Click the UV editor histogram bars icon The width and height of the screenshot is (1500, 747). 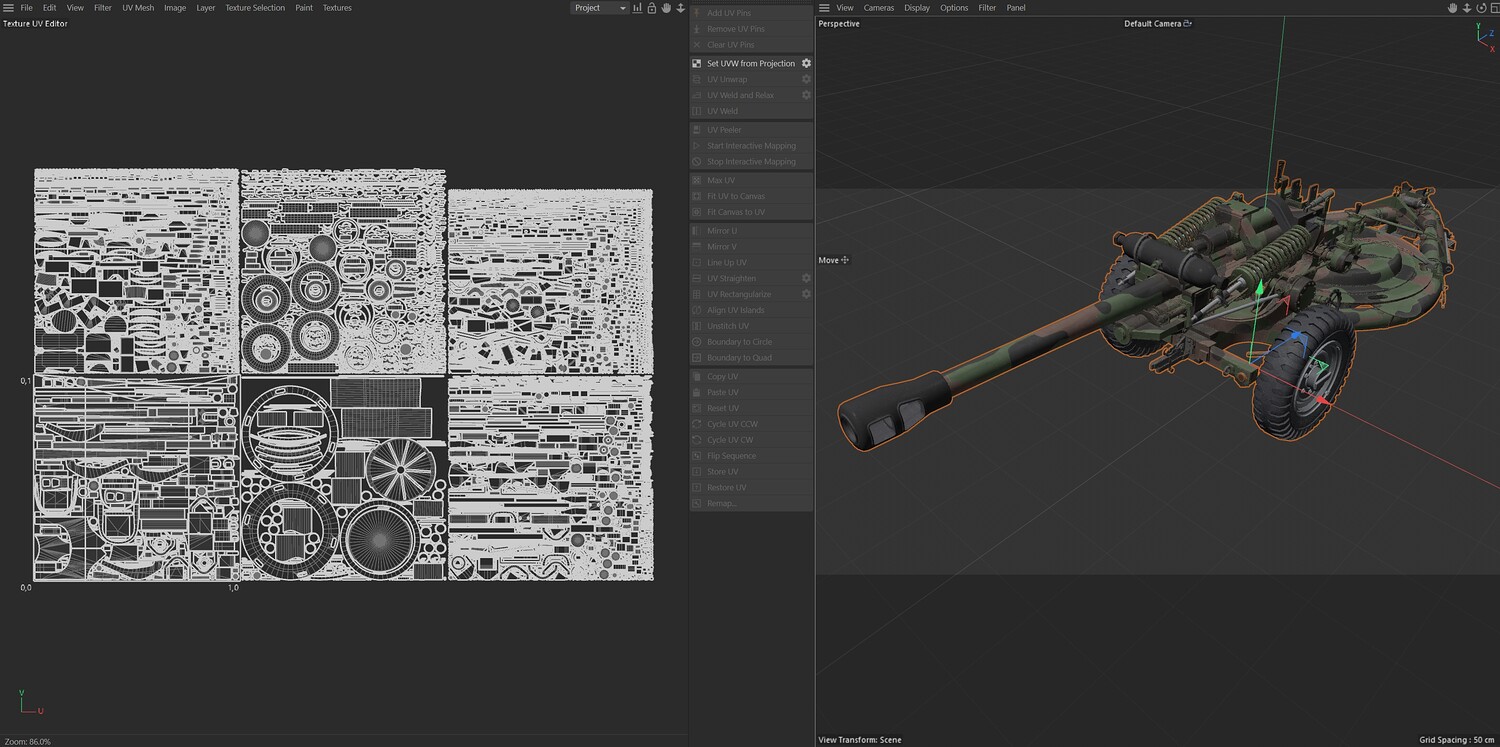[637, 8]
